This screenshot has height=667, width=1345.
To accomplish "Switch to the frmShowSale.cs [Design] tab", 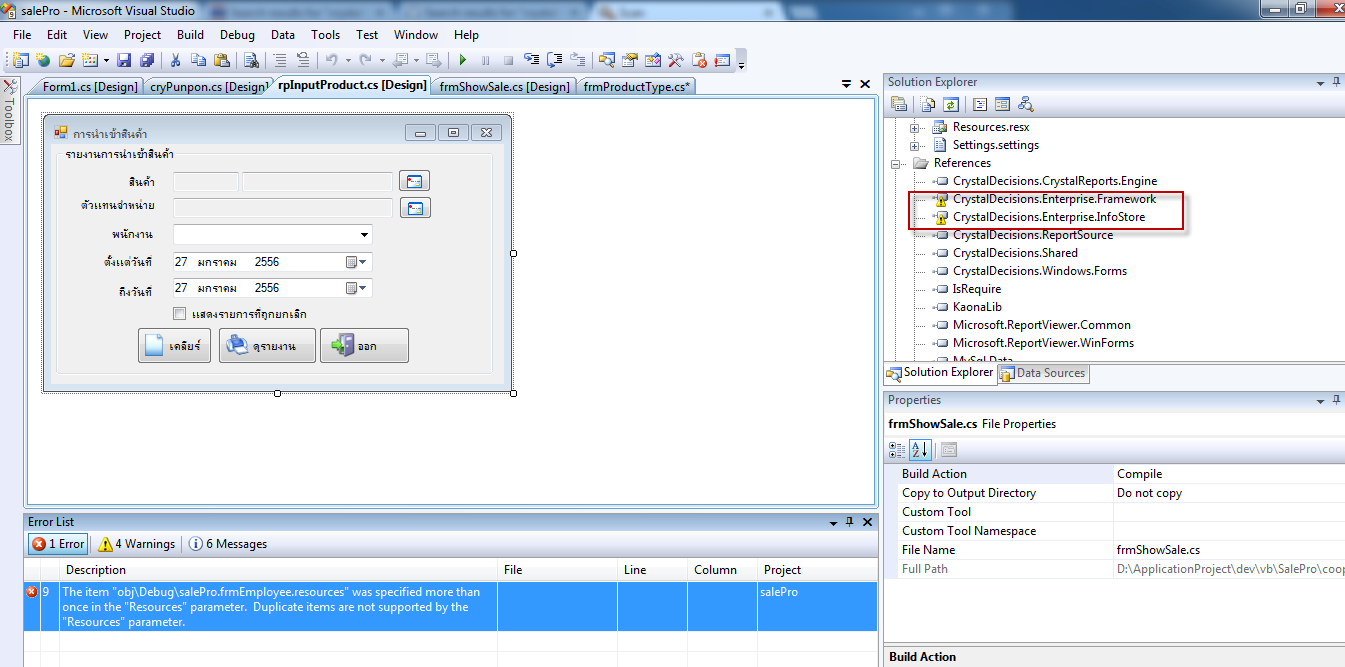I will point(504,86).
